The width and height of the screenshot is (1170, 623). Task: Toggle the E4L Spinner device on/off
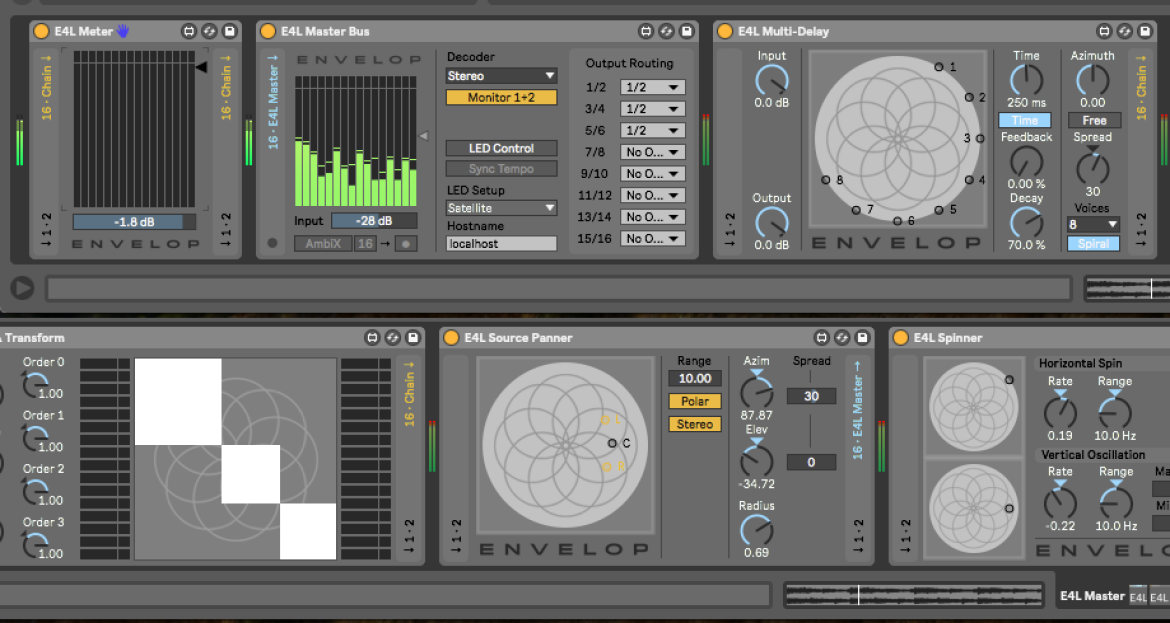click(901, 338)
